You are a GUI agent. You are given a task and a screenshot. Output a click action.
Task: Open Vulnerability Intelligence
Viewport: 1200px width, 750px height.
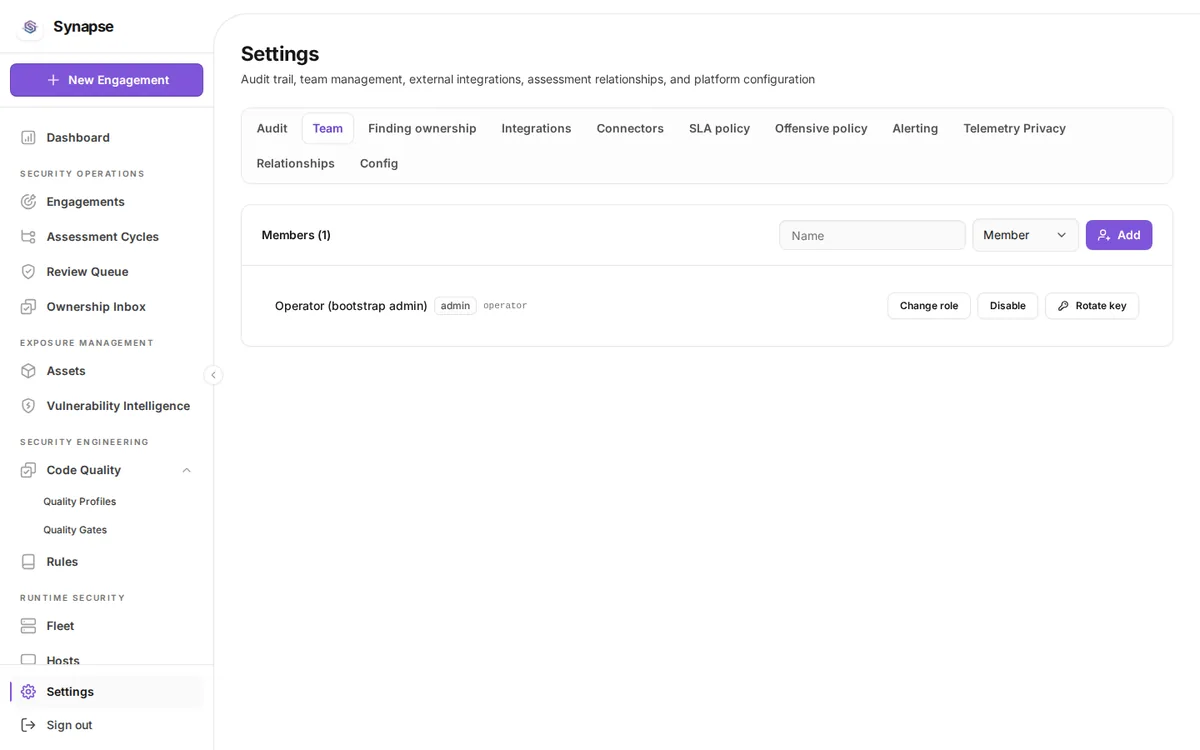tap(106, 405)
